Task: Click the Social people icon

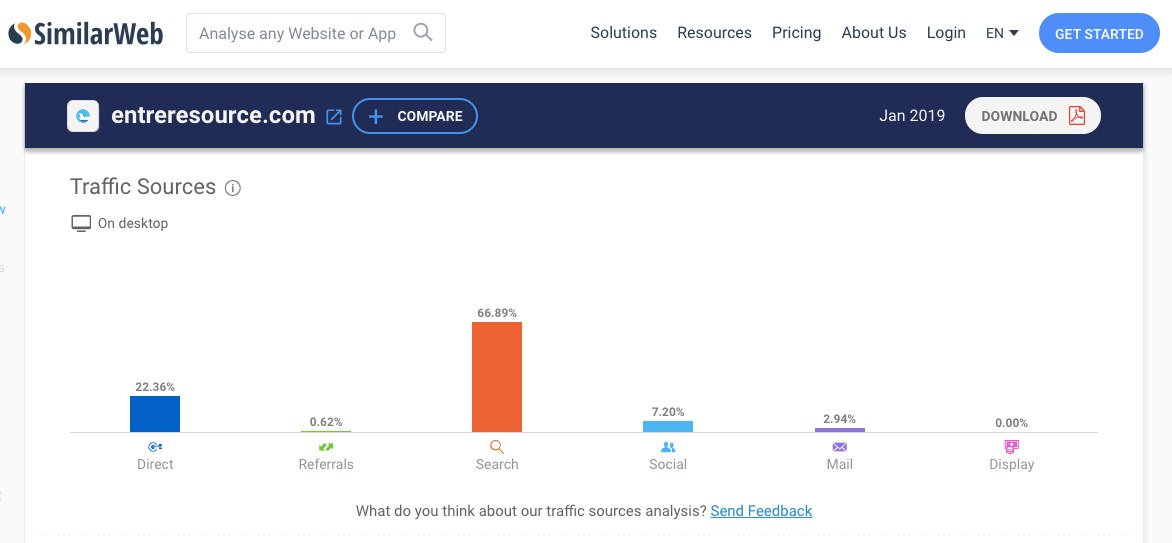Action: click(668, 447)
